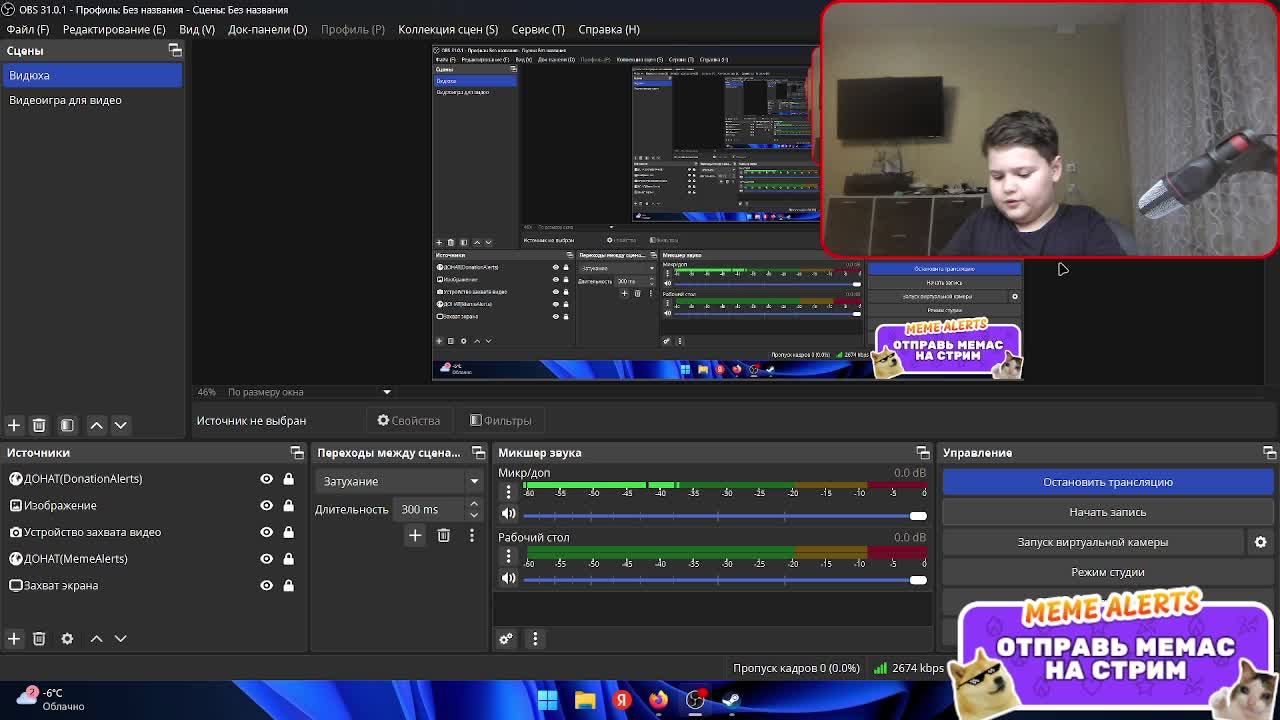Add a new scene with the plus icon
Image resolution: width=1280 pixels, height=720 pixels.
(14, 425)
